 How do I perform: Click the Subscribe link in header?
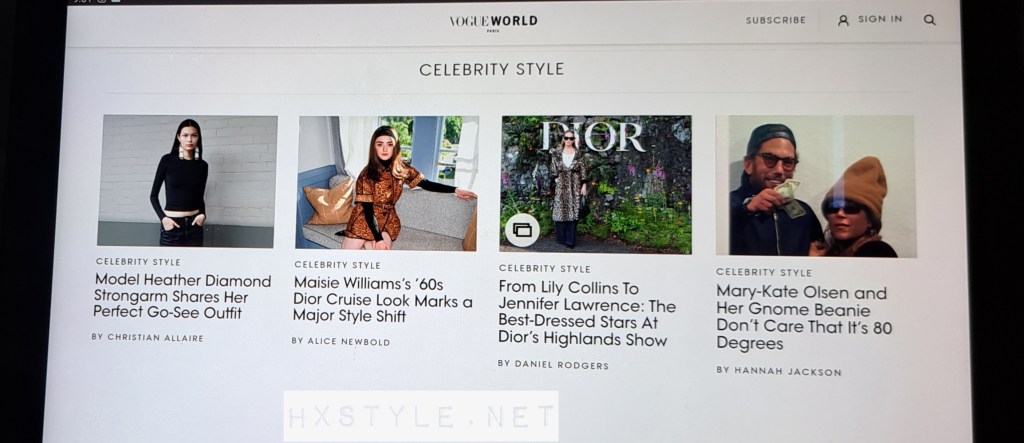776,20
